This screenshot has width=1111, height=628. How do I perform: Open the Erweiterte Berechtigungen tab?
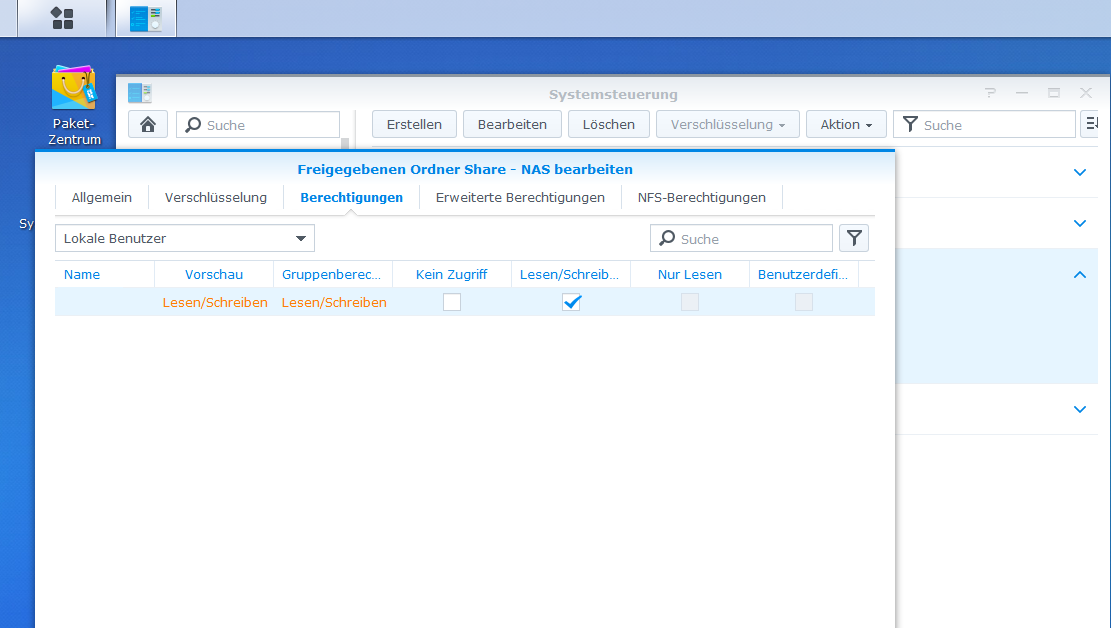tap(520, 197)
